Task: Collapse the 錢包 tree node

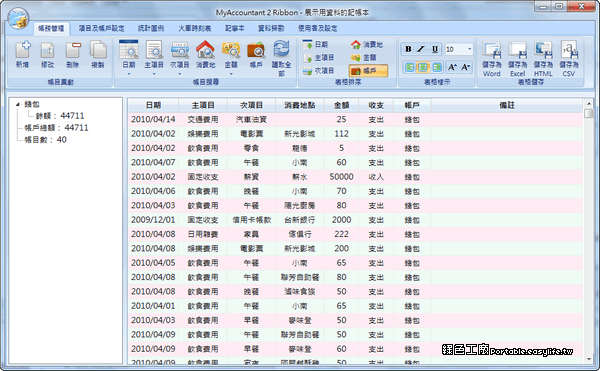Action: pos(18,104)
